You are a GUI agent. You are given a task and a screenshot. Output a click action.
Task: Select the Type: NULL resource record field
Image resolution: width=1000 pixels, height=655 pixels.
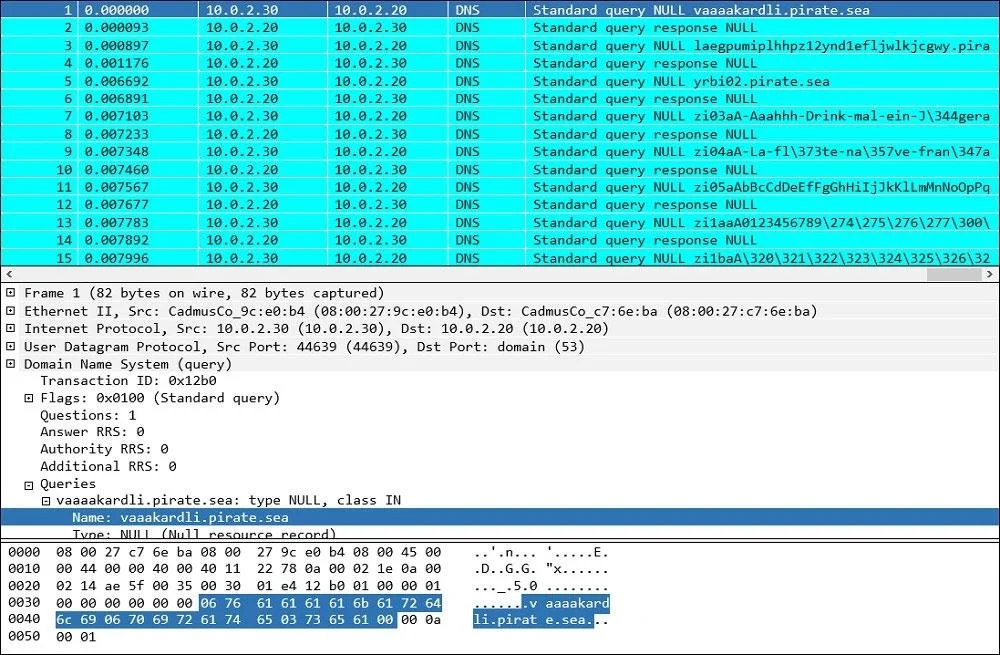click(x=204, y=534)
